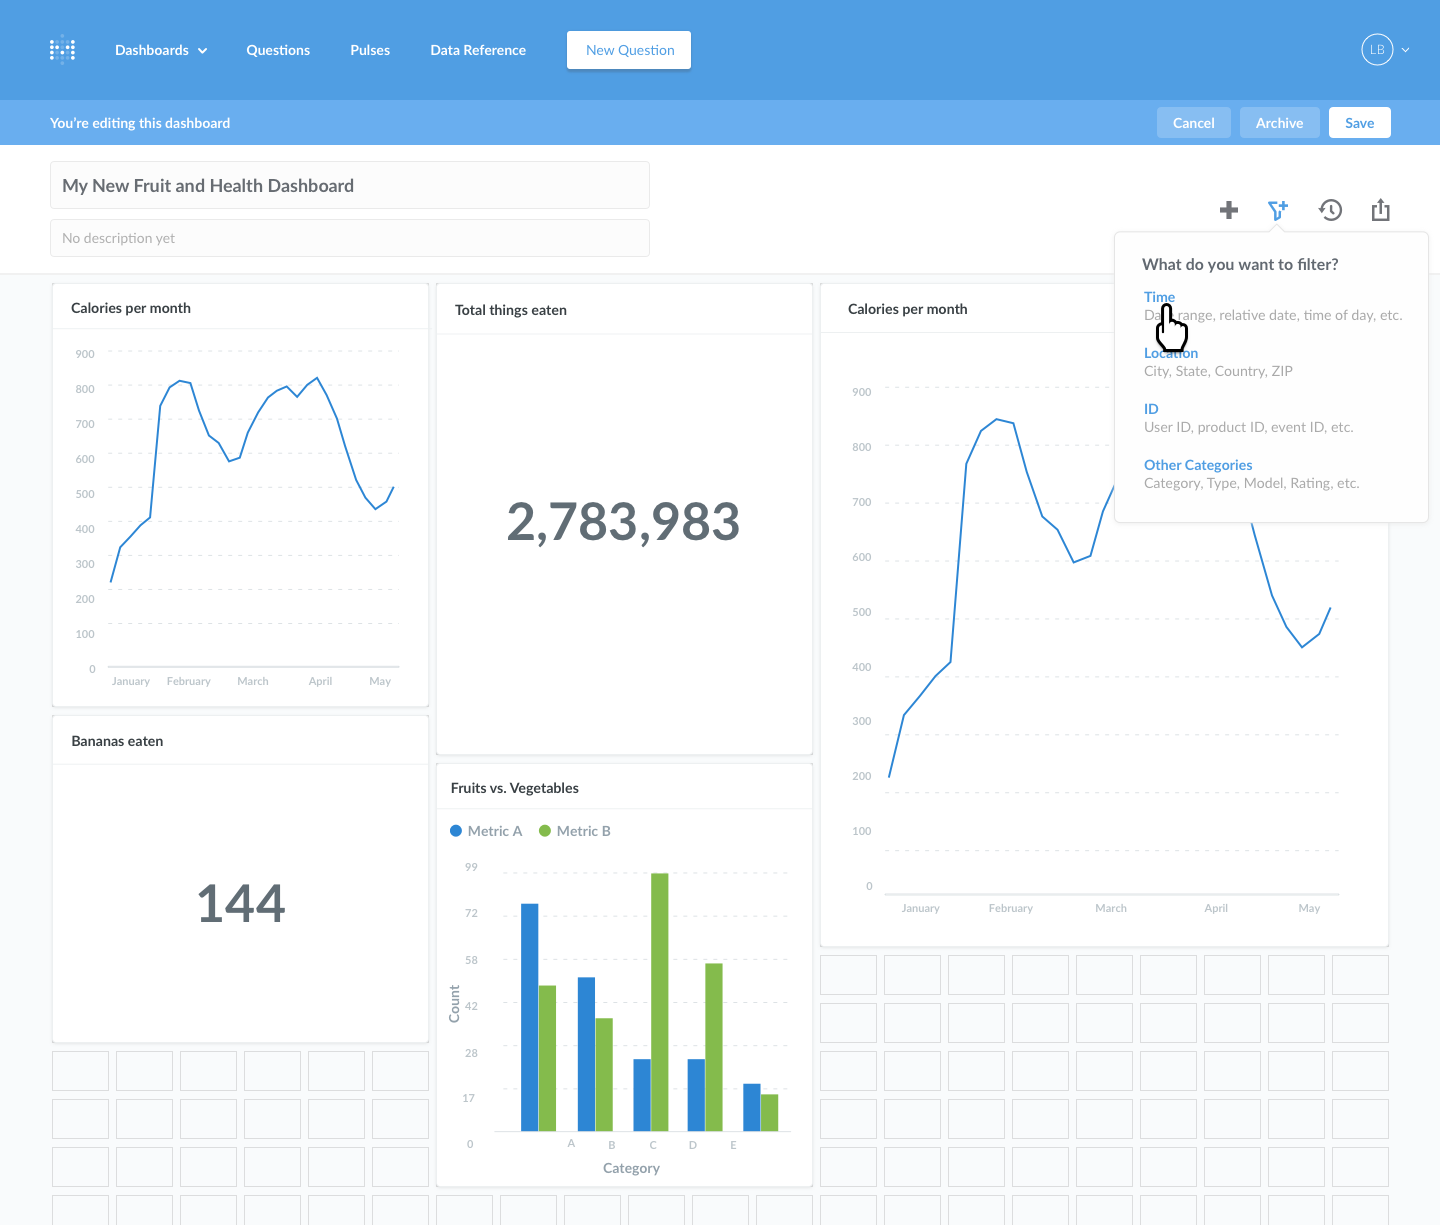Open the dashboard filter icon

point(1278,210)
